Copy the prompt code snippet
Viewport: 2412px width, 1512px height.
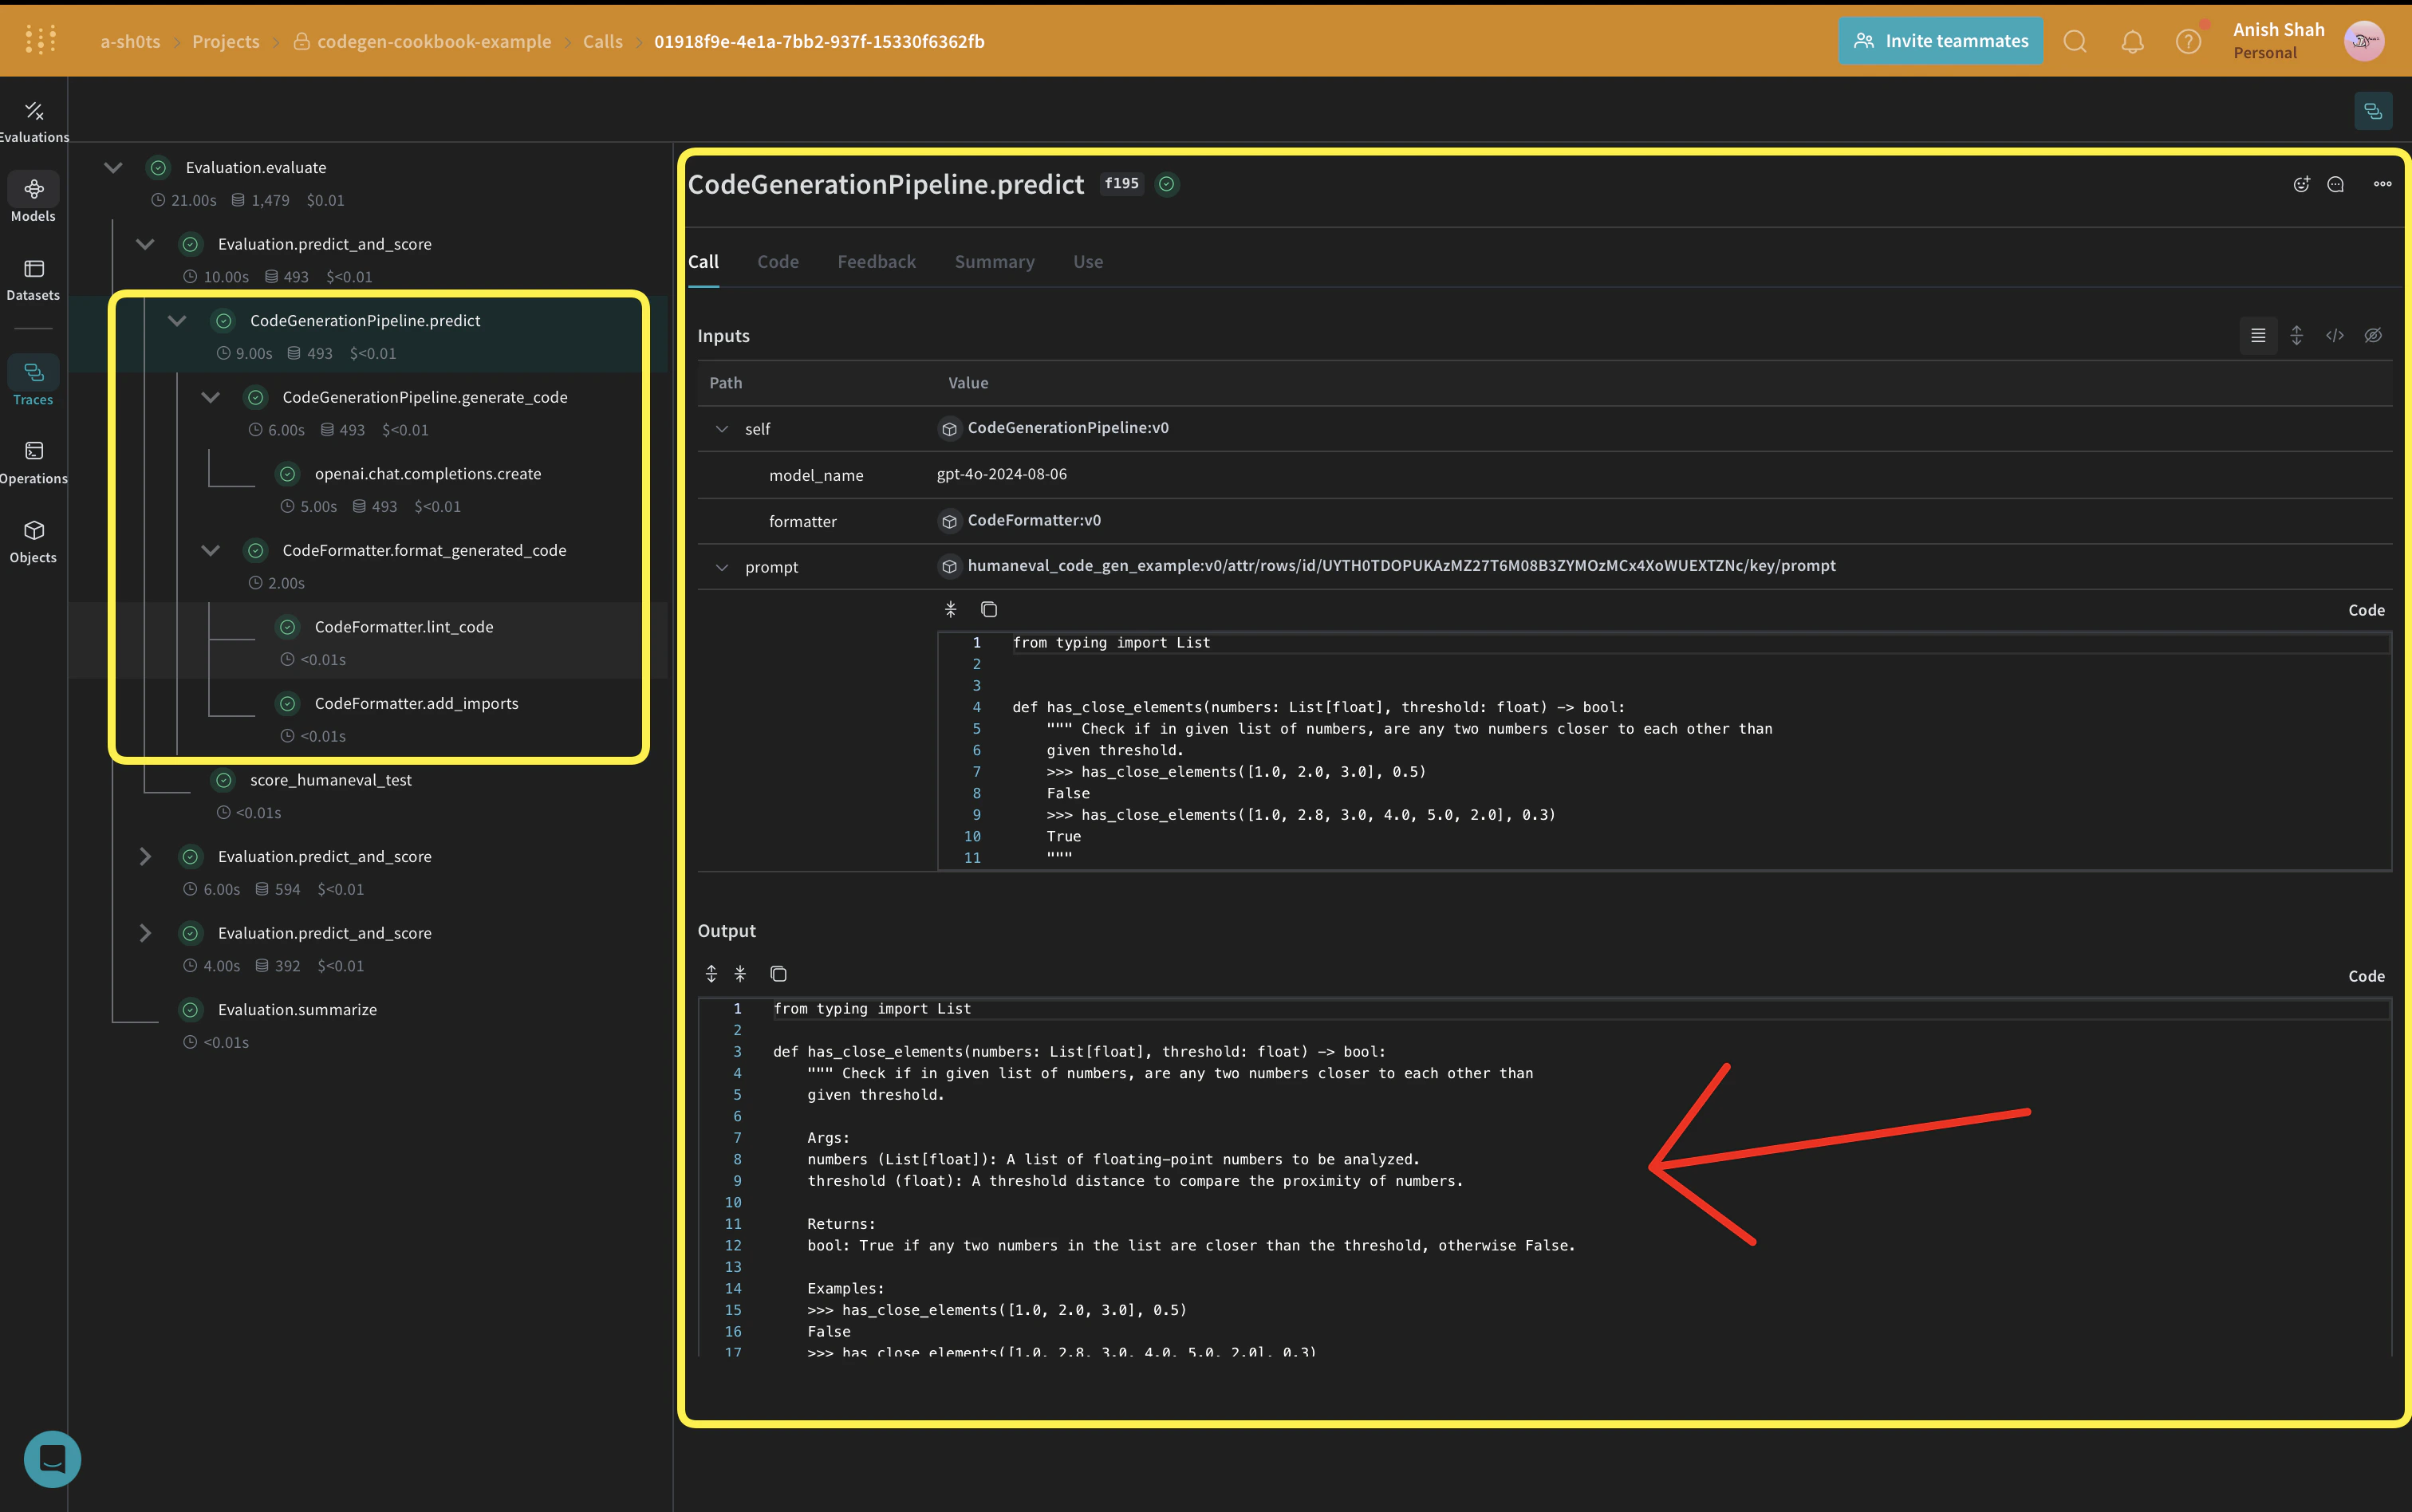[989, 608]
